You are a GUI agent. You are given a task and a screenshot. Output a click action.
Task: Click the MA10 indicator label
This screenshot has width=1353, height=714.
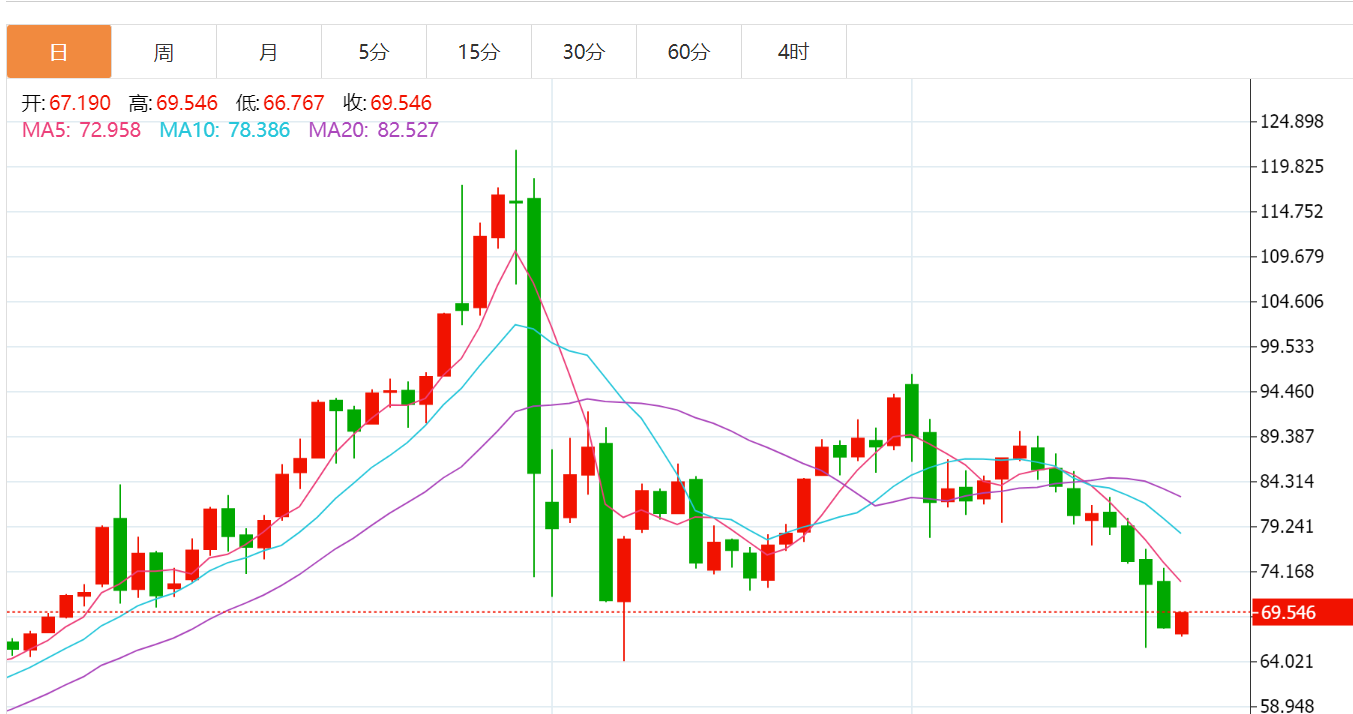225,130
